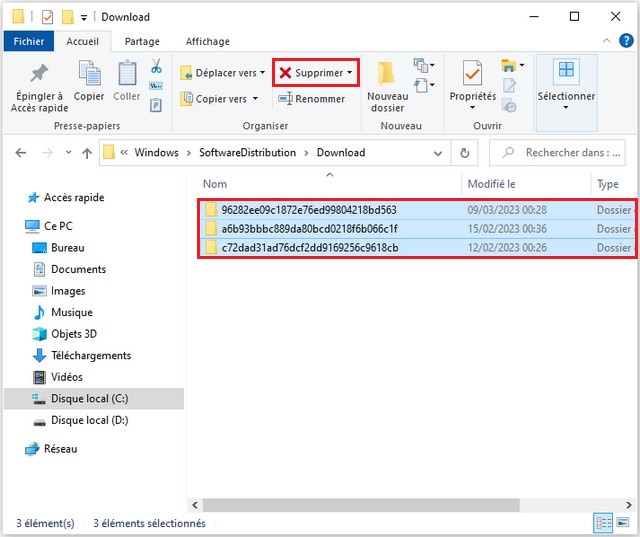Click the horizontal scrollbar left arrow
Image resolution: width=640 pixels, height=537 pixels.
click(x=195, y=505)
